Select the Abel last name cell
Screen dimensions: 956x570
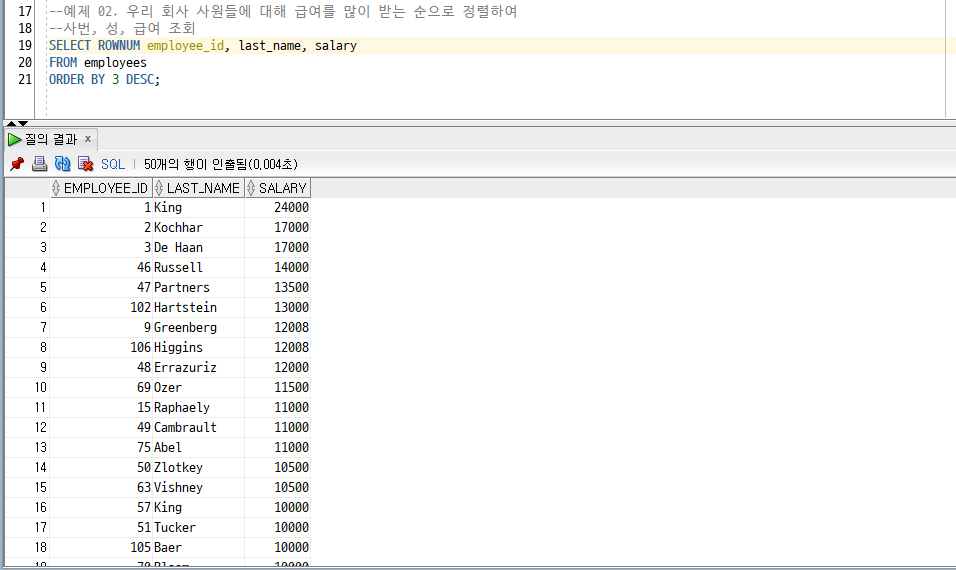pyautogui.click(x=198, y=447)
